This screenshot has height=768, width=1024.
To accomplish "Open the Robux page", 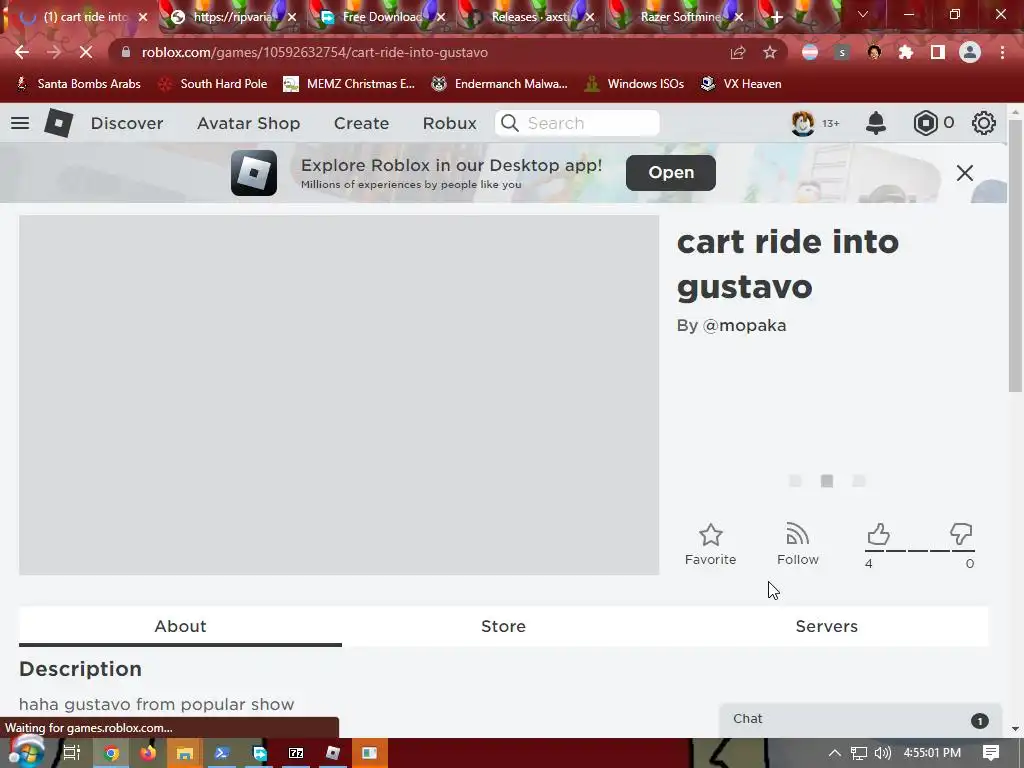I will [x=449, y=123].
